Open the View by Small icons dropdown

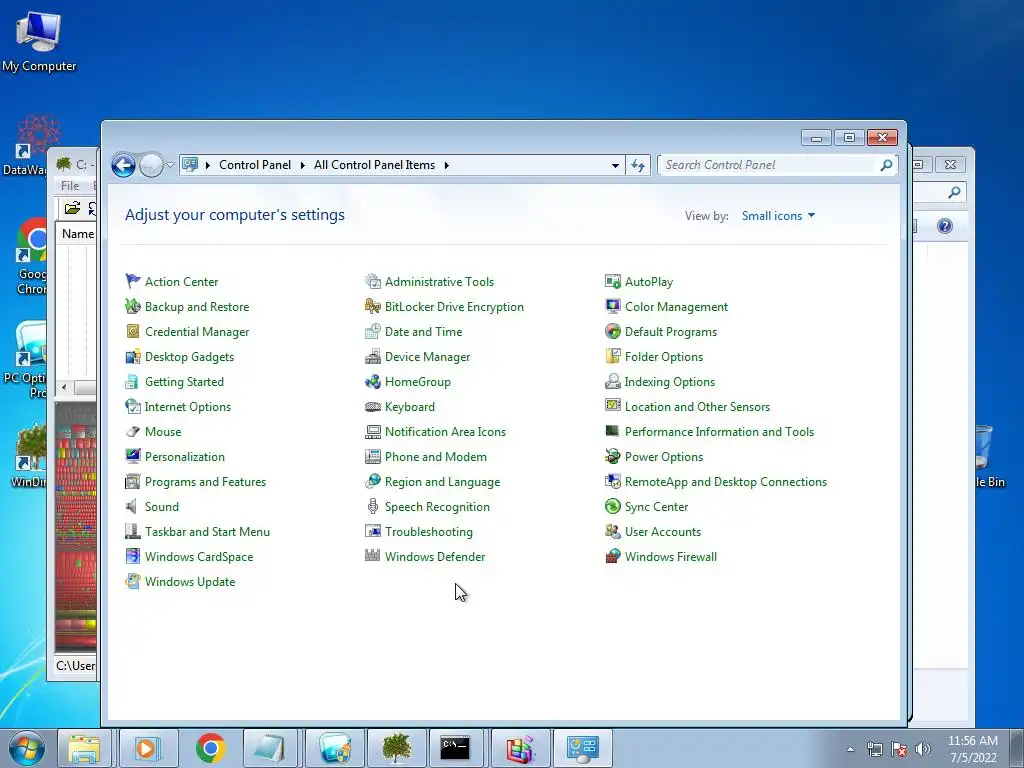pos(778,216)
